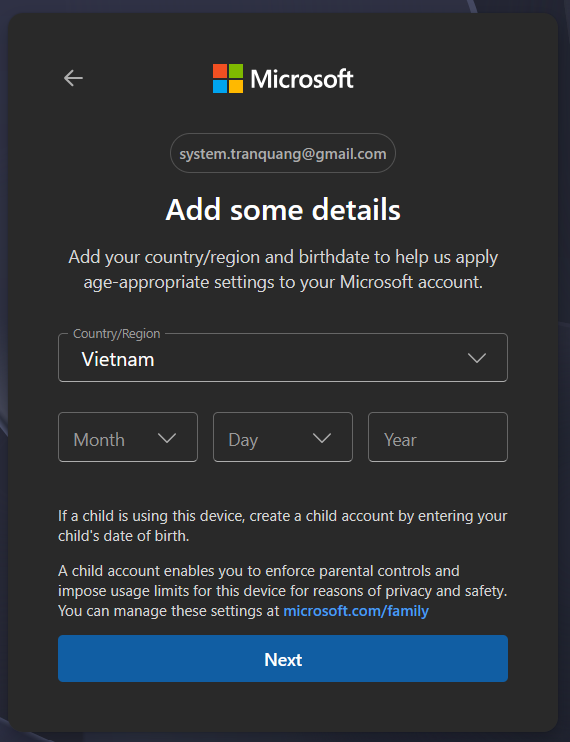Viewport: 570px width, 742px height.
Task: Click the Microsoft wordmark text
Action: click(x=302, y=79)
